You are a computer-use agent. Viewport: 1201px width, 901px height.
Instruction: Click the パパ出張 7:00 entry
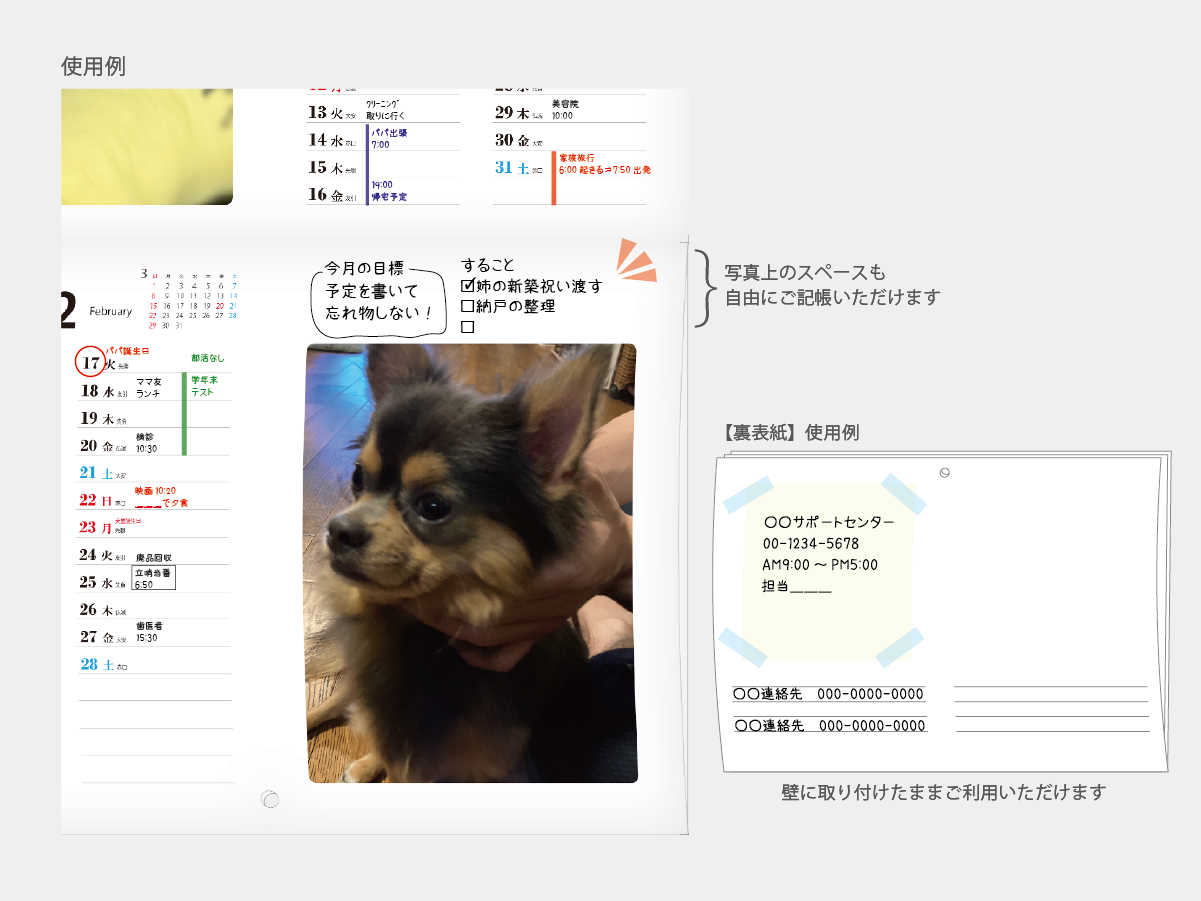point(389,138)
